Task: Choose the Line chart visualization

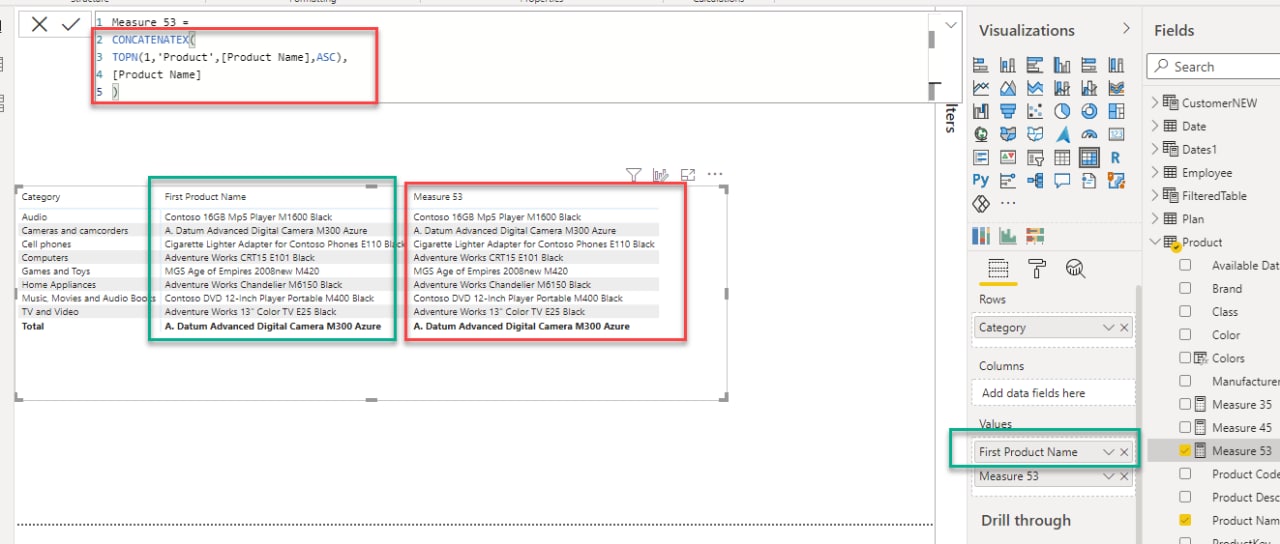Action: click(x=981, y=88)
